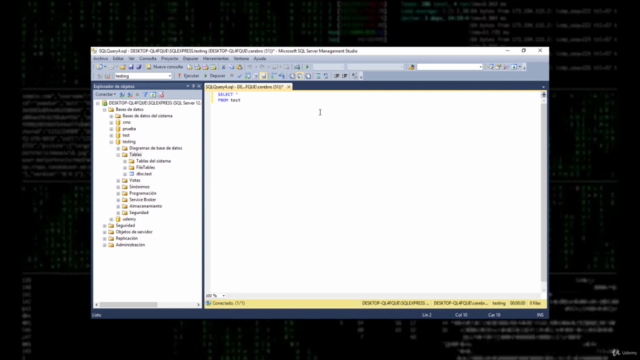Comment out selected lines icon
Image resolution: width=640 pixels, height=360 pixels.
point(318,76)
